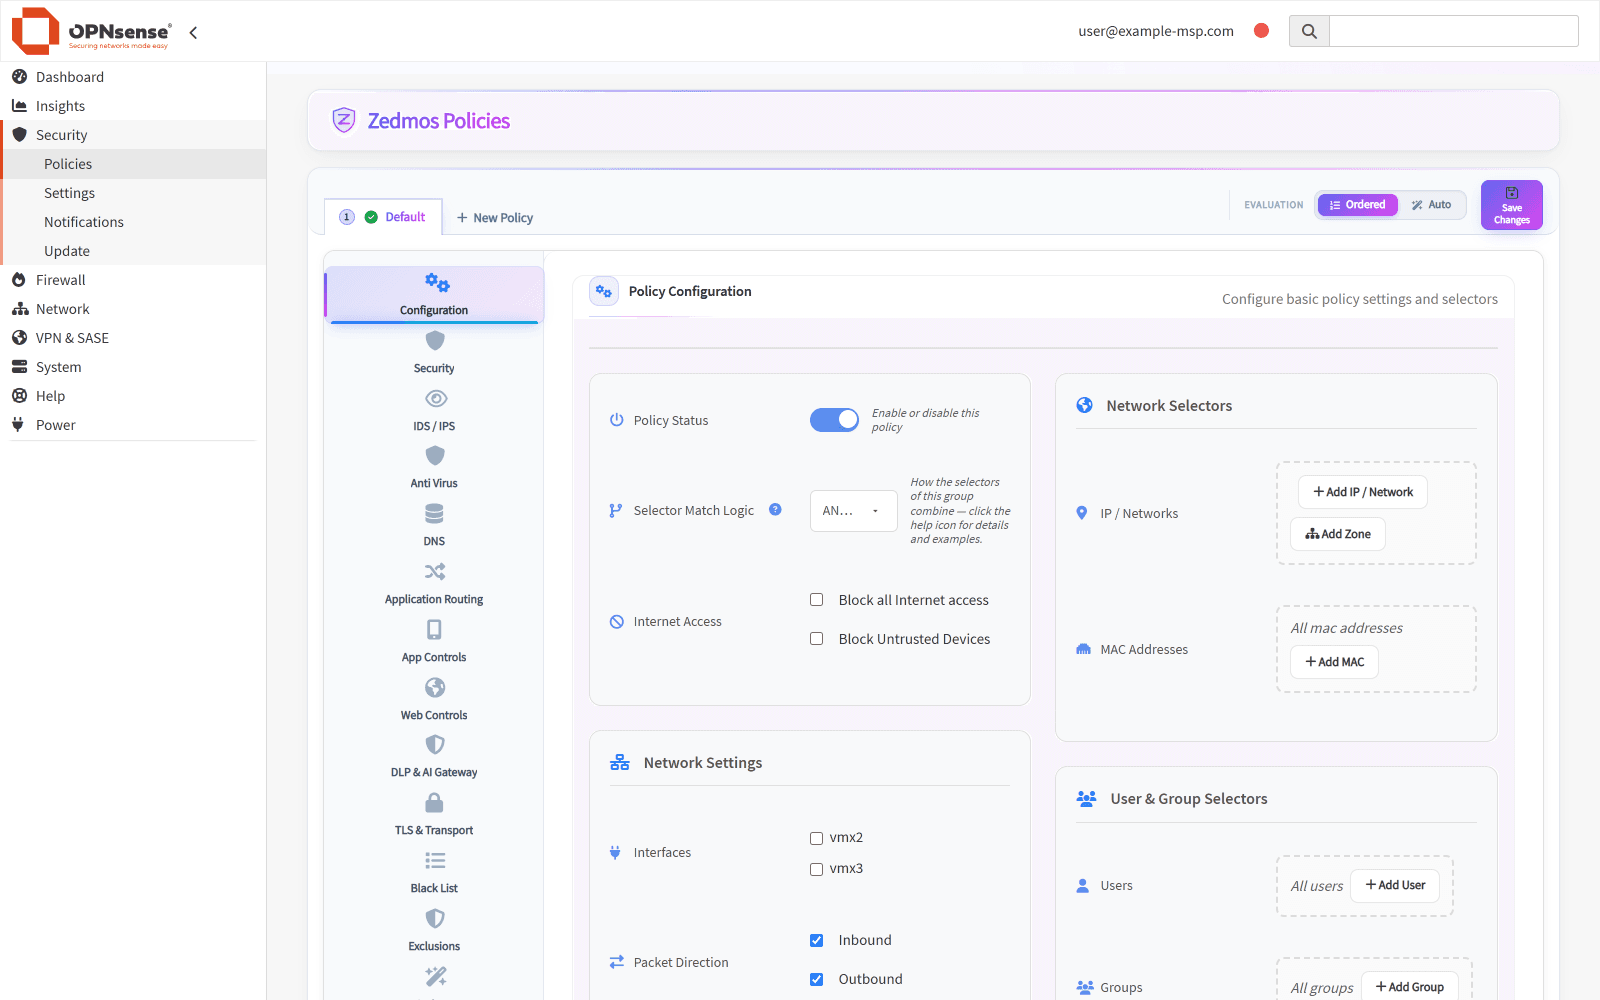This screenshot has height=1000, width=1600.
Task: Click Add Group
Action: point(1409,987)
